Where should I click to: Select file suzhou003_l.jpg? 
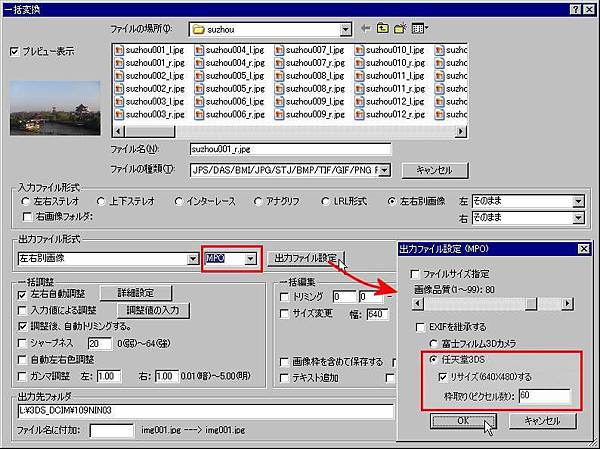[x=150, y=101]
